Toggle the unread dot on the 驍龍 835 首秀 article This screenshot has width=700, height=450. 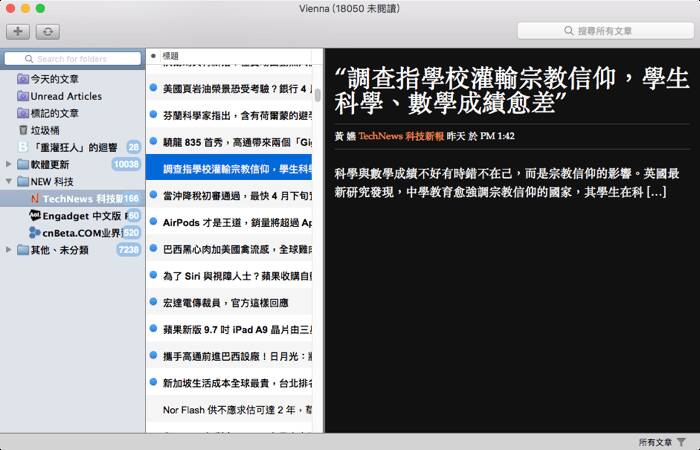click(153, 141)
